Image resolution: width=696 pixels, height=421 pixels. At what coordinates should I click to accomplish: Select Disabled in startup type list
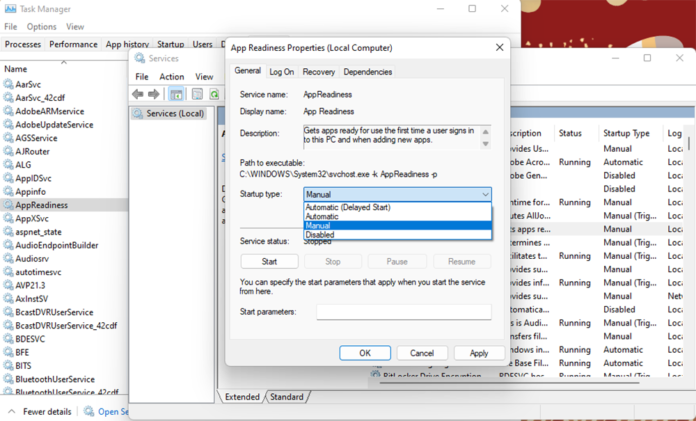321,235
